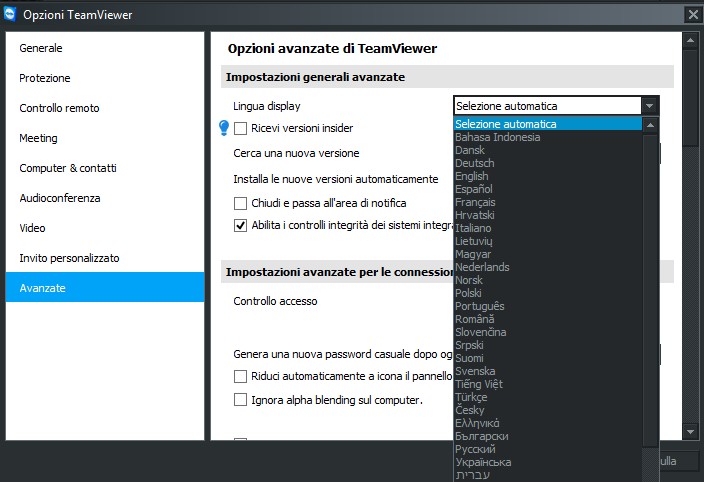Select Polski language option
This screenshot has height=482, width=704.
point(548,293)
